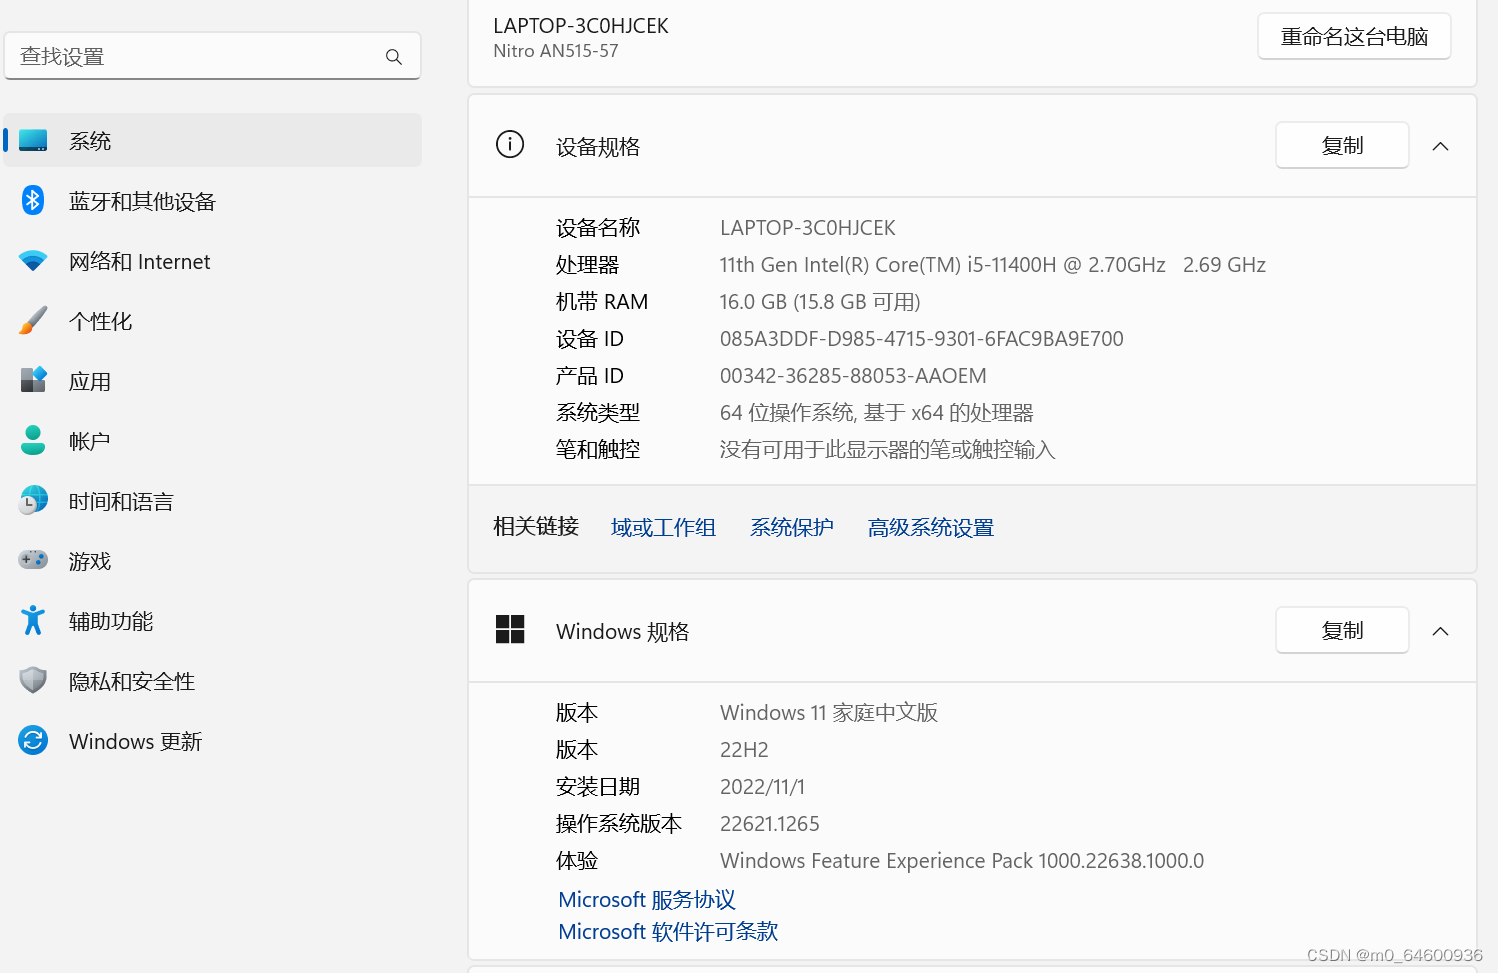This screenshot has height=973, width=1498.
Task: Open 时间和语言 settings
Action: [213, 500]
